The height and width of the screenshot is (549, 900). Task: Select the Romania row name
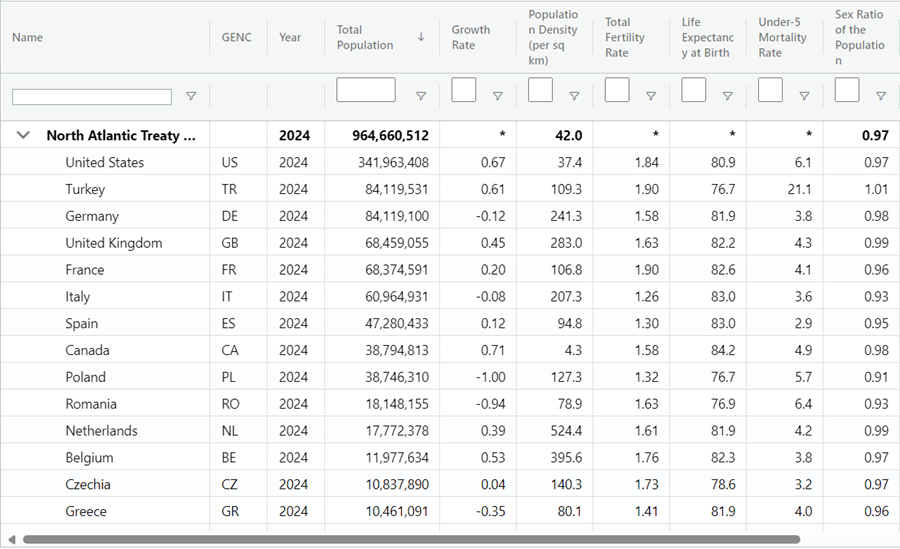(91, 404)
